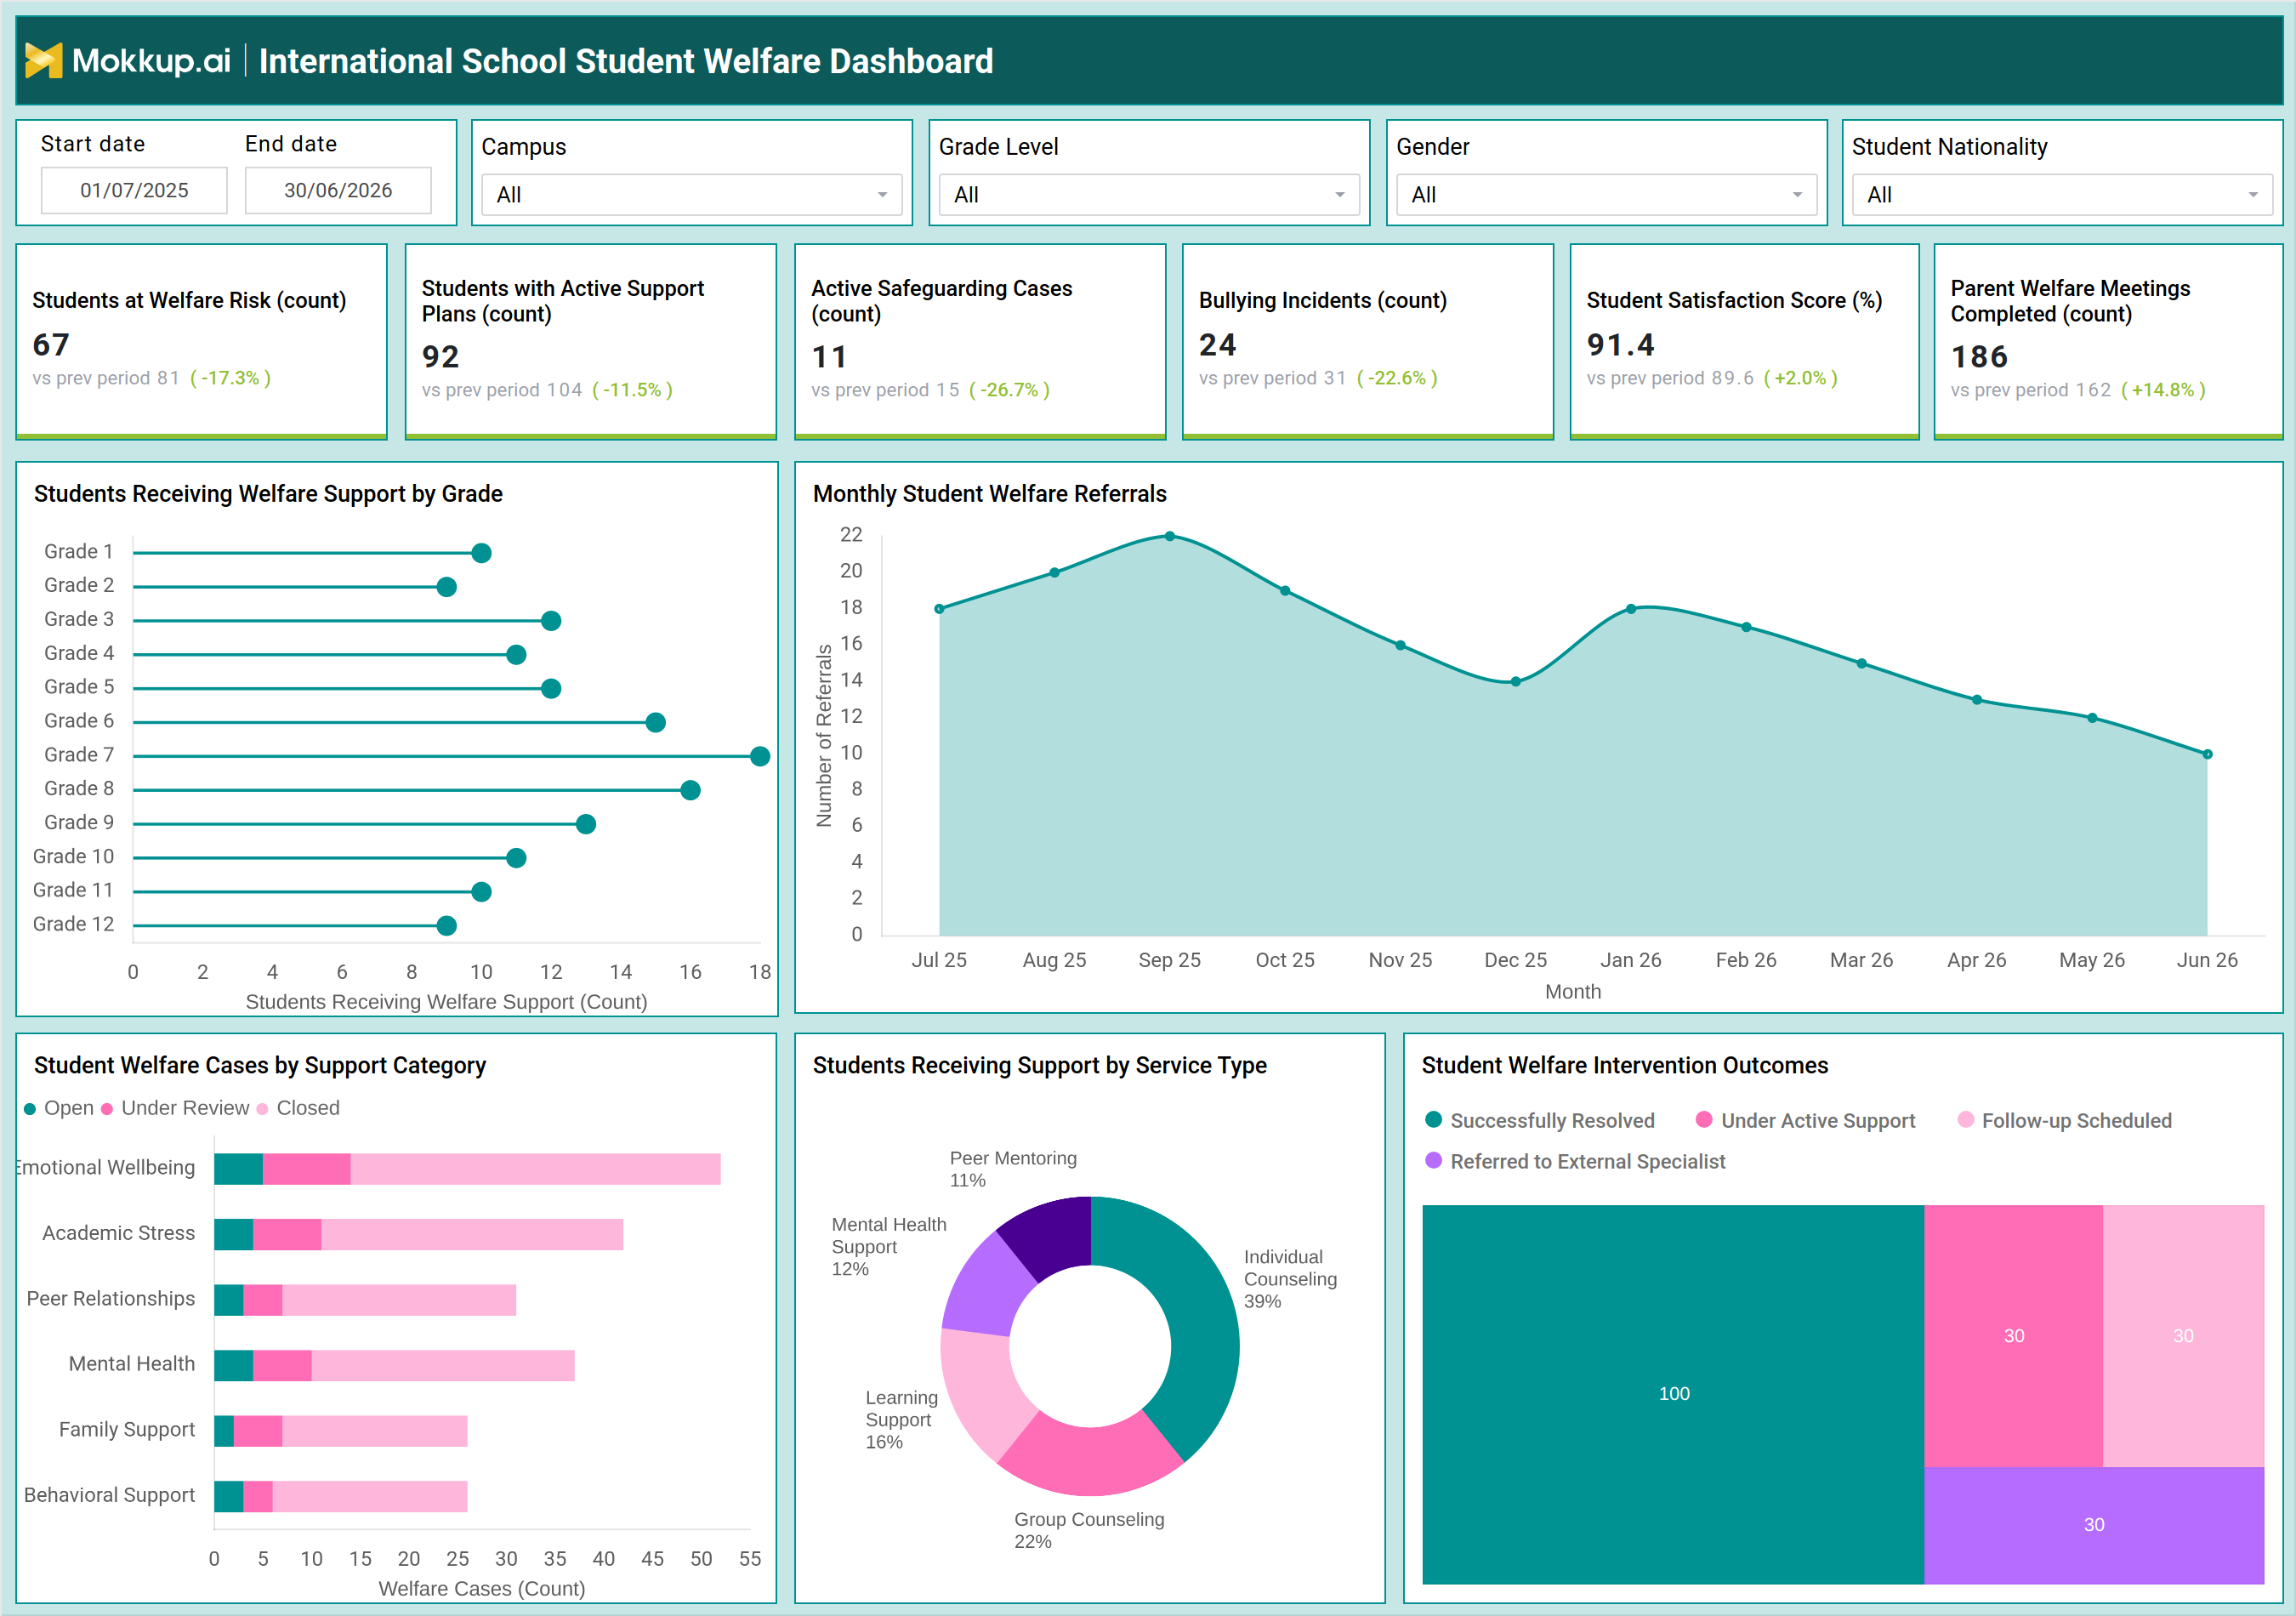Click the Monthly Student Welfare Referrals title
Image resolution: width=2296 pixels, height=1616 pixels.
[989, 494]
